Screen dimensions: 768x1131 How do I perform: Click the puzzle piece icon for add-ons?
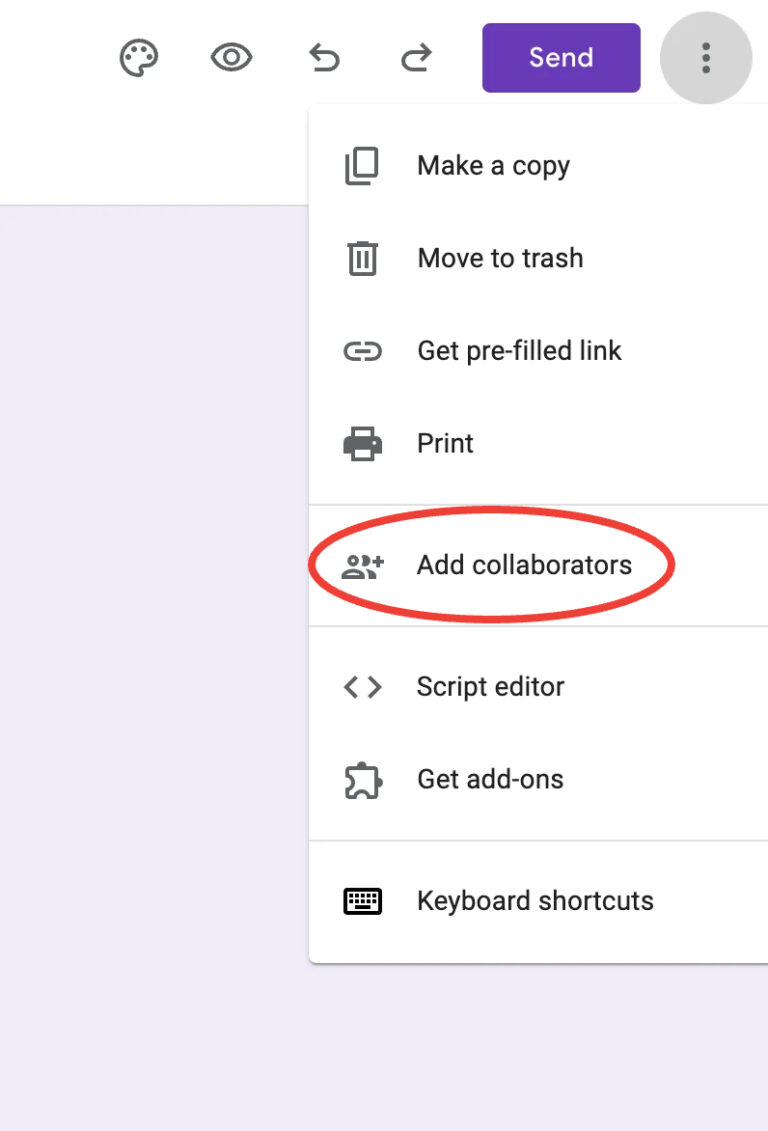(x=362, y=779)
